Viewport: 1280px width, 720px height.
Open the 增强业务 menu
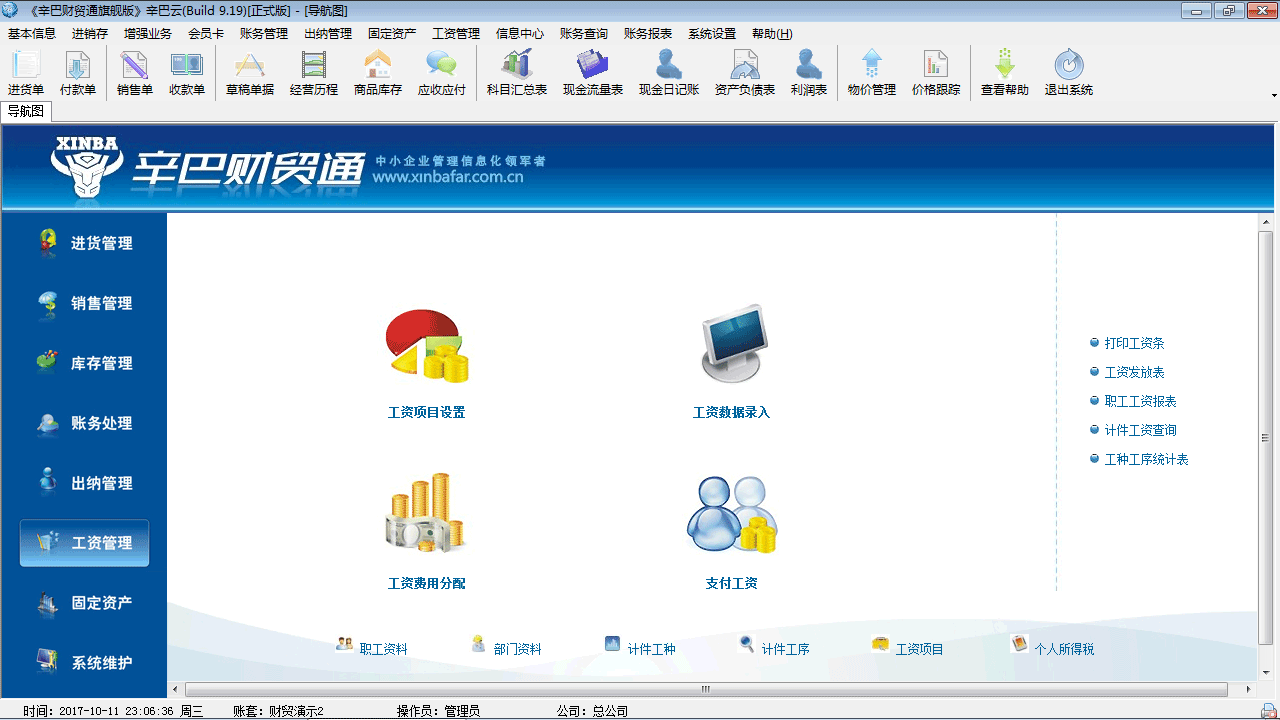(x=148, y=33)
